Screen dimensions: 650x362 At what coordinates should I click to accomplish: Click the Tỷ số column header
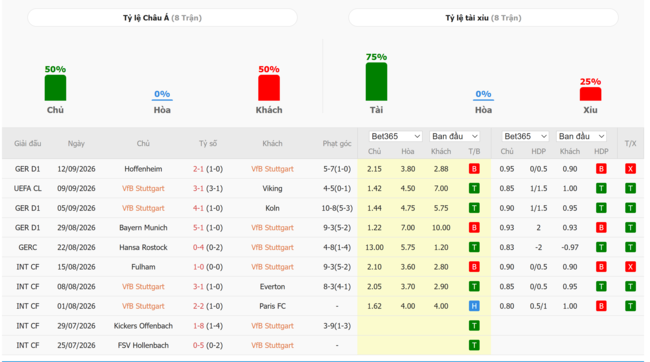[x=208, y=143]
